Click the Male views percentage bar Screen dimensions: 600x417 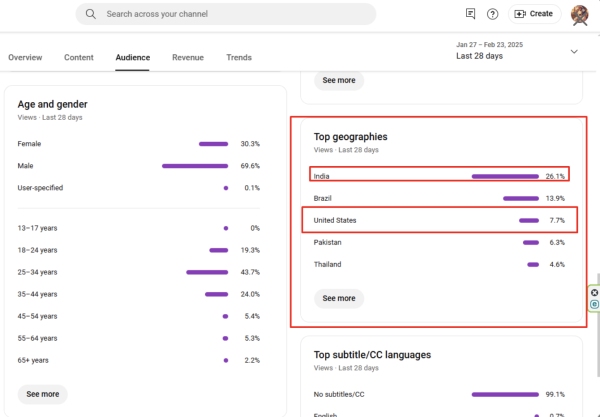coord(194,166)
